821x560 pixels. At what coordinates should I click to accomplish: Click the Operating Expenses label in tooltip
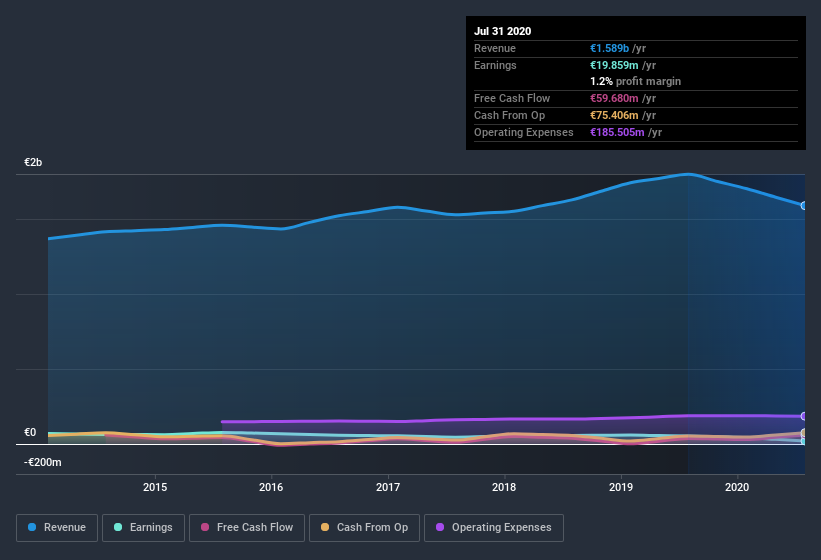(524, 132)
